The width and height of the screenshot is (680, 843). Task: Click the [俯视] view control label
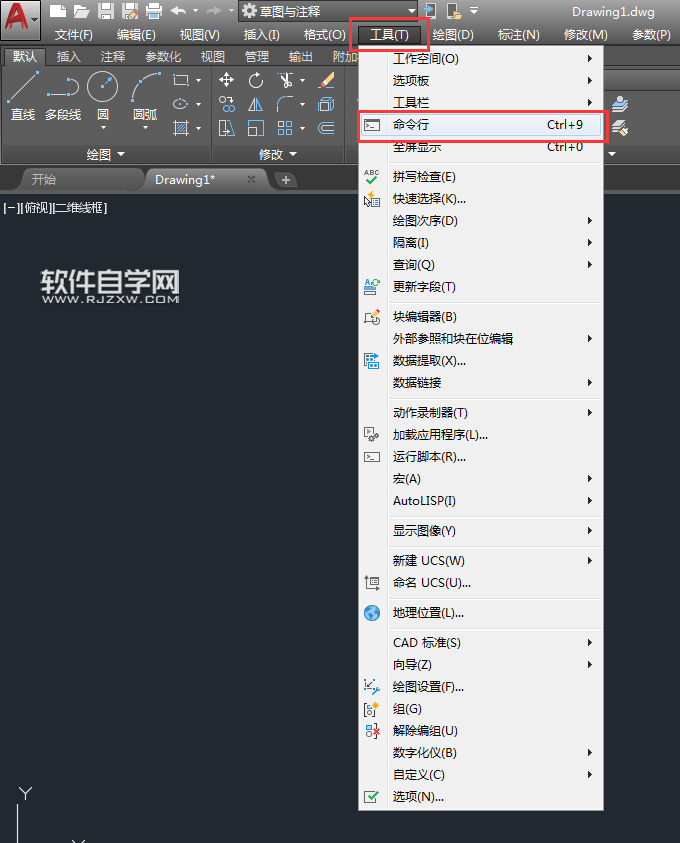click(37, 208)
